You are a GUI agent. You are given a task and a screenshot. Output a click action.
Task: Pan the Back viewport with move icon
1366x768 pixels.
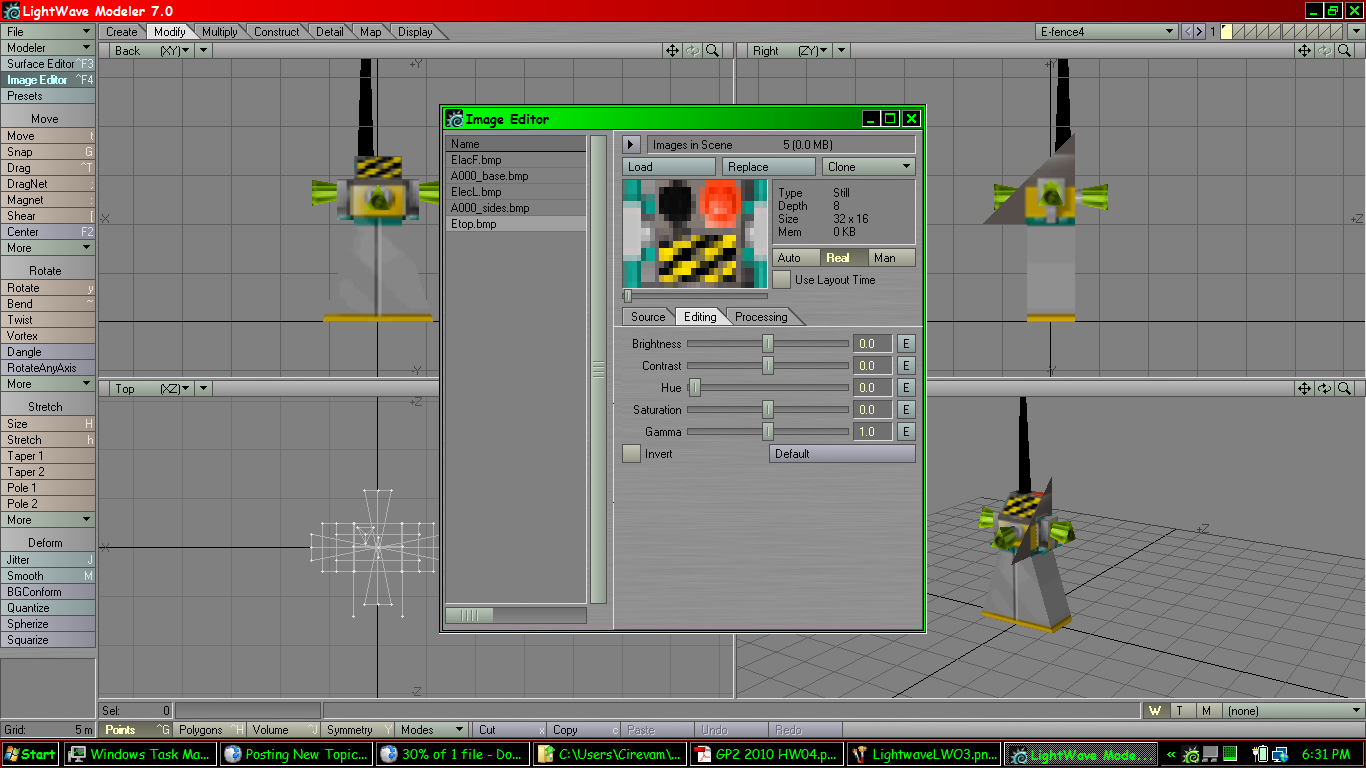coord(673,50)
